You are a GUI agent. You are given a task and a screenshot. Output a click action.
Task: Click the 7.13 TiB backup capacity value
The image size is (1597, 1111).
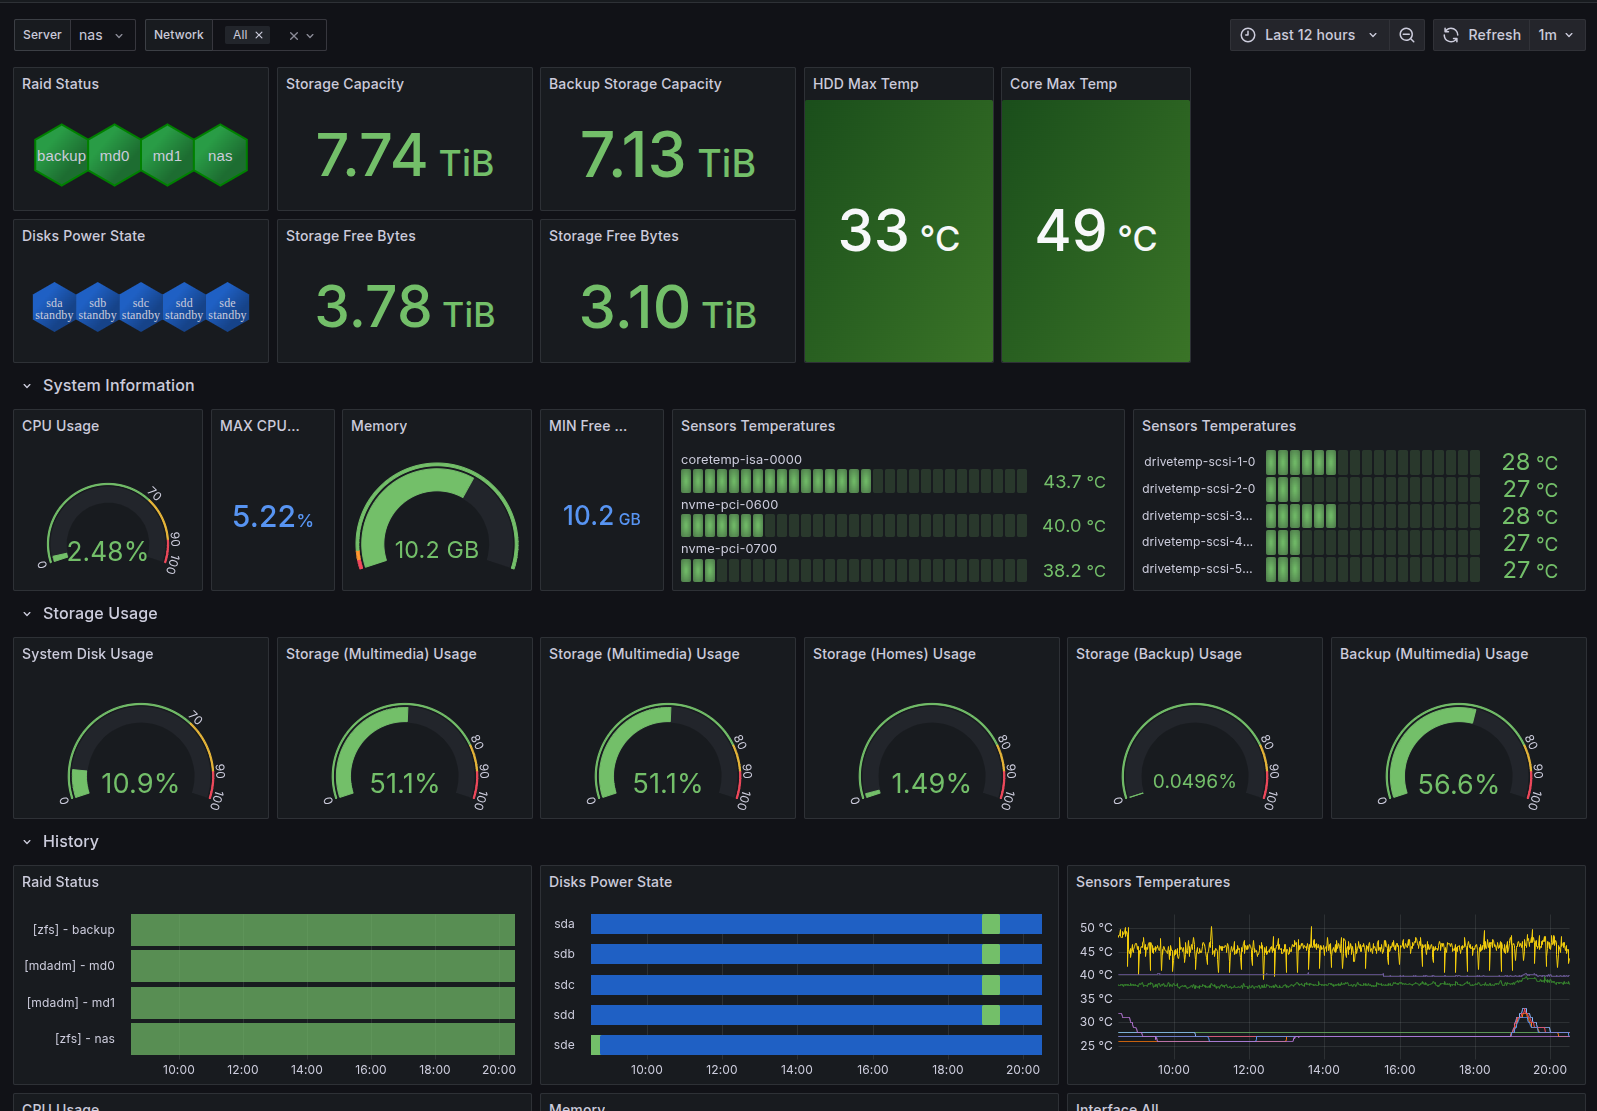click(x=668, y=156)
